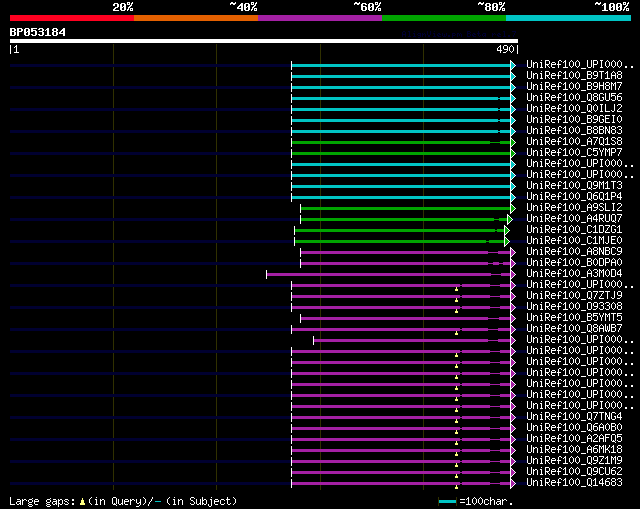640x509 pixels.
Task: Select hit label UniRef100_A7Q1S8
Action: click(x=574, y=142)
